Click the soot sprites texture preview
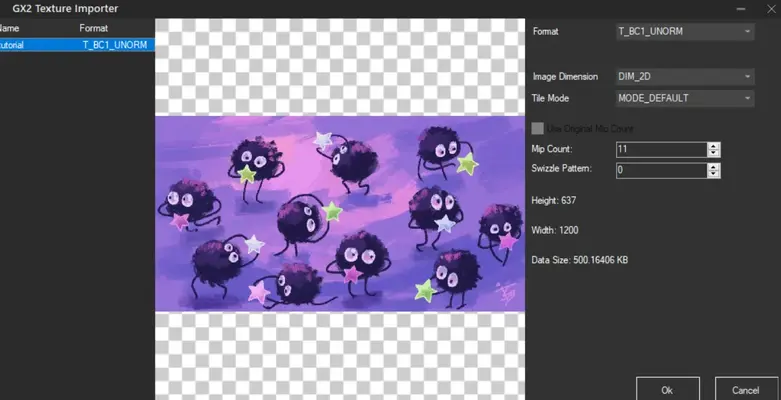 [339, 212]
